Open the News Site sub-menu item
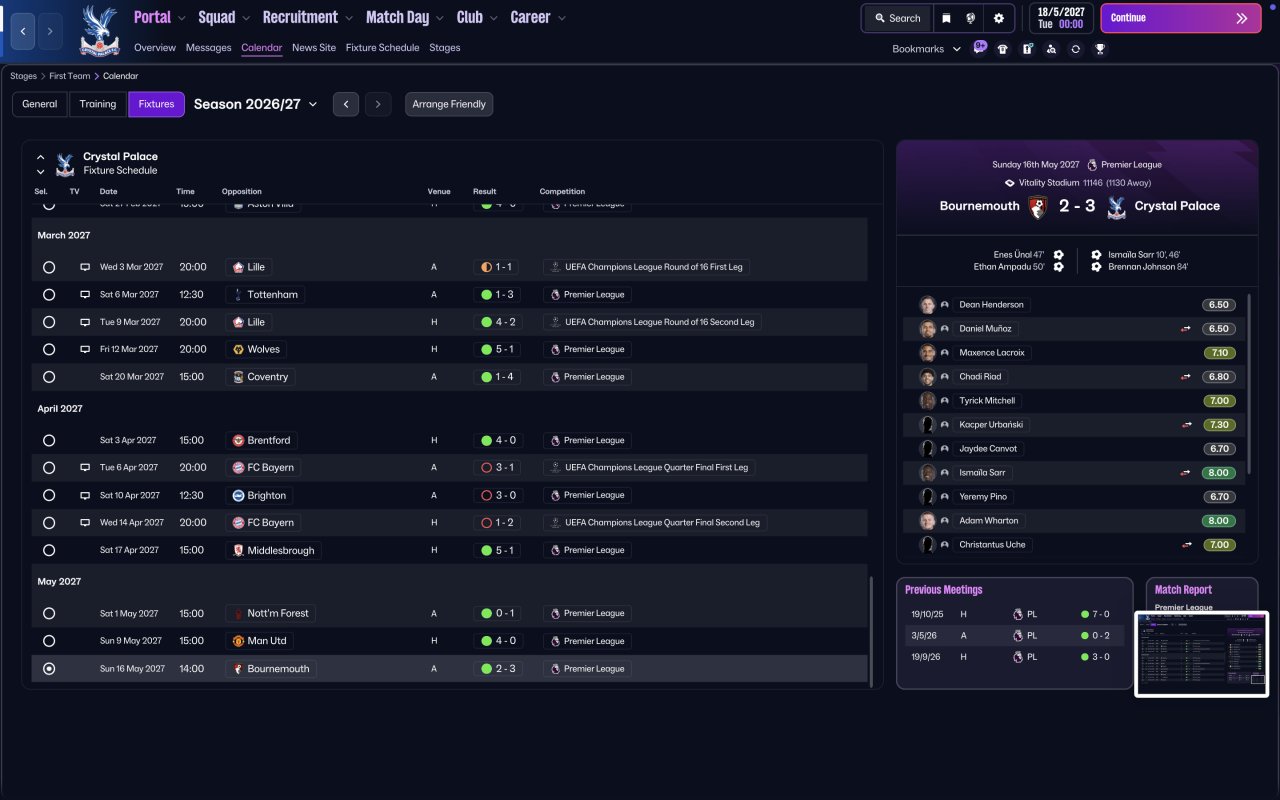This screenshot has width=1280, height=800. click(314, 48)
